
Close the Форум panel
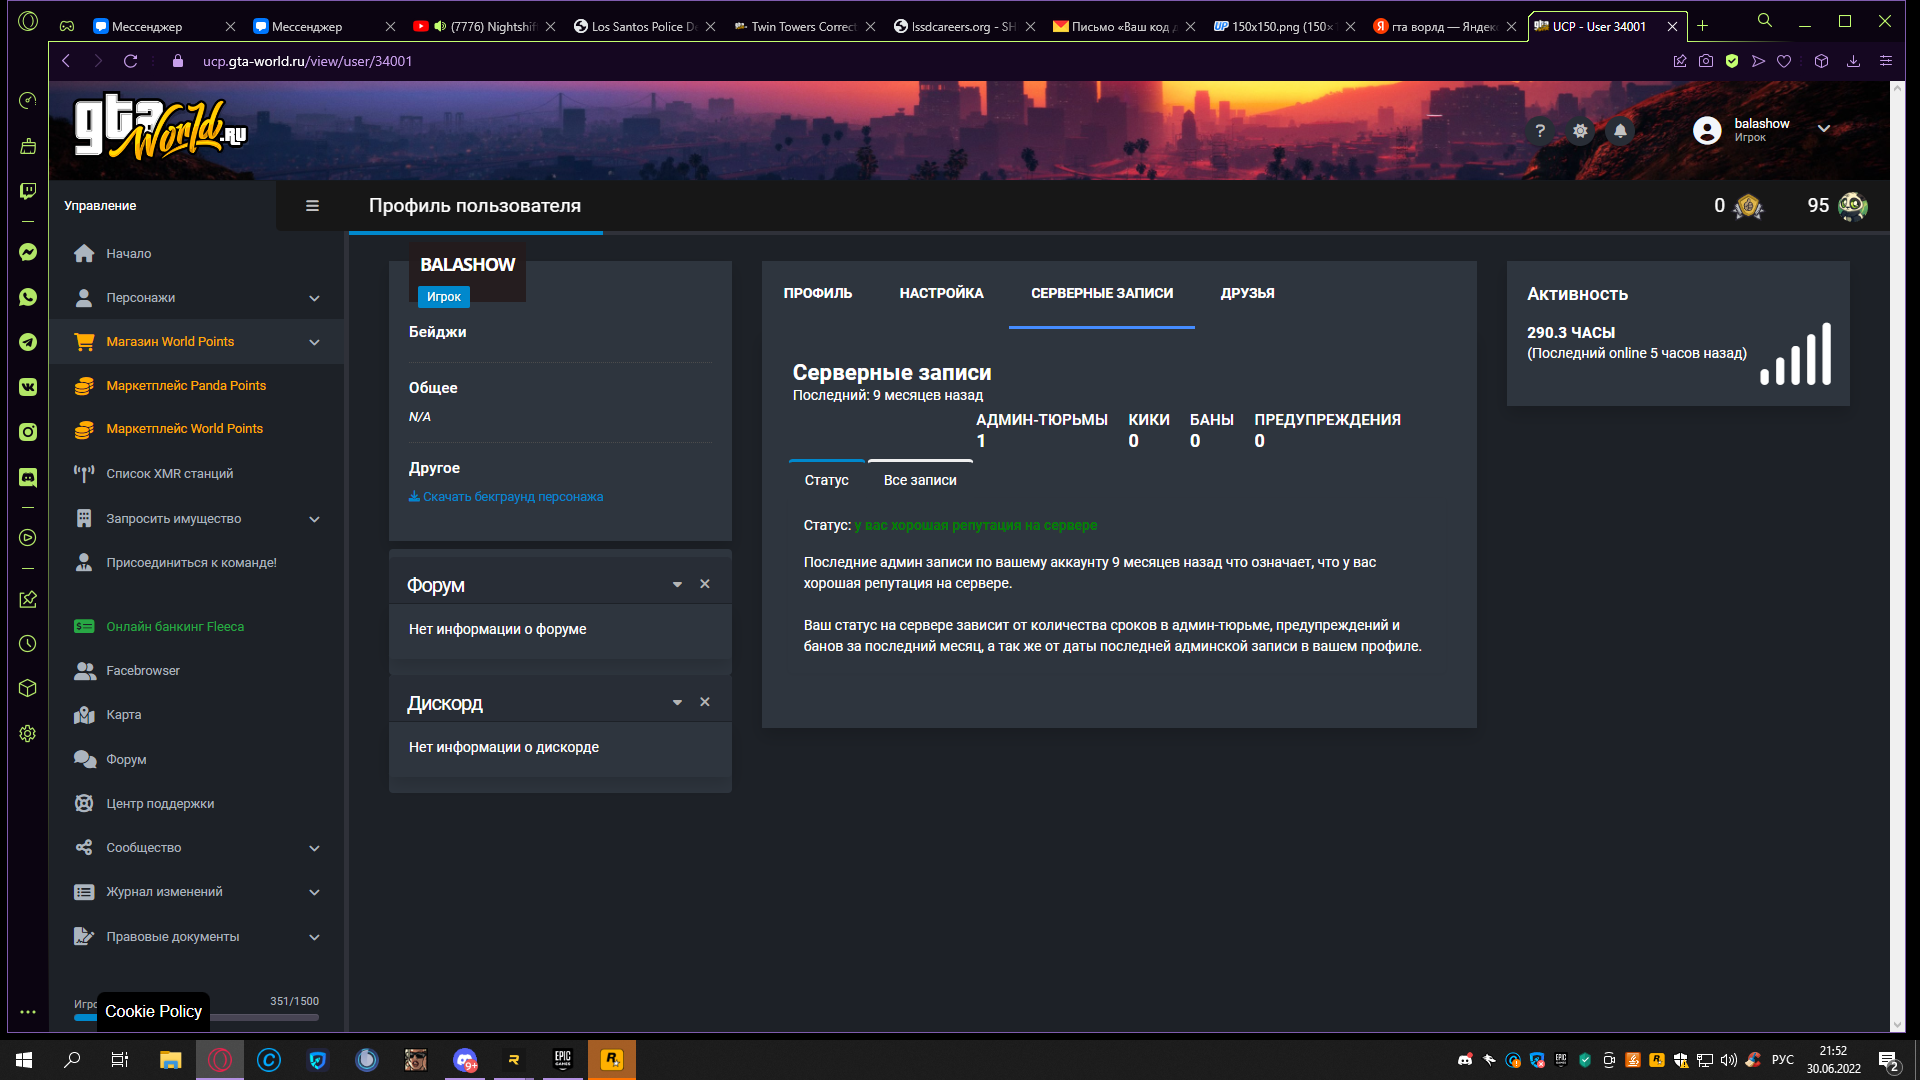pyautogui.click(x=705, y=584)
